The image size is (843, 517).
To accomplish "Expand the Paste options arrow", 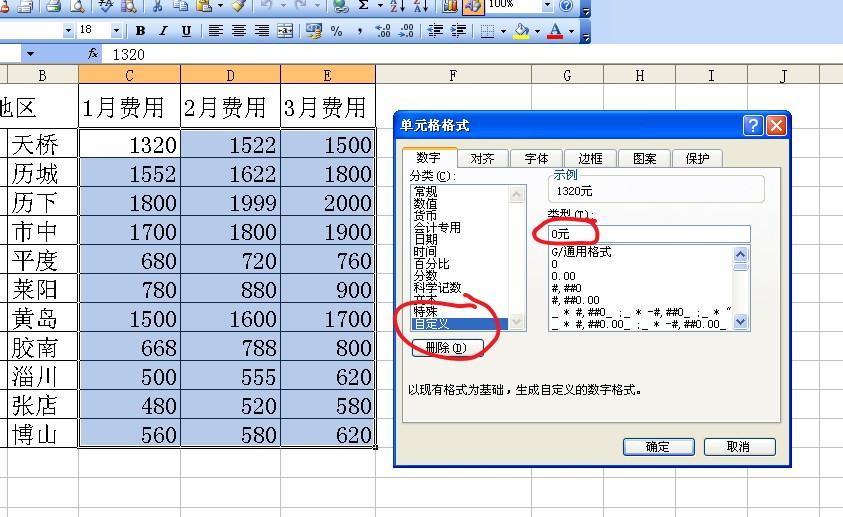I will click(x=220, y=6).
